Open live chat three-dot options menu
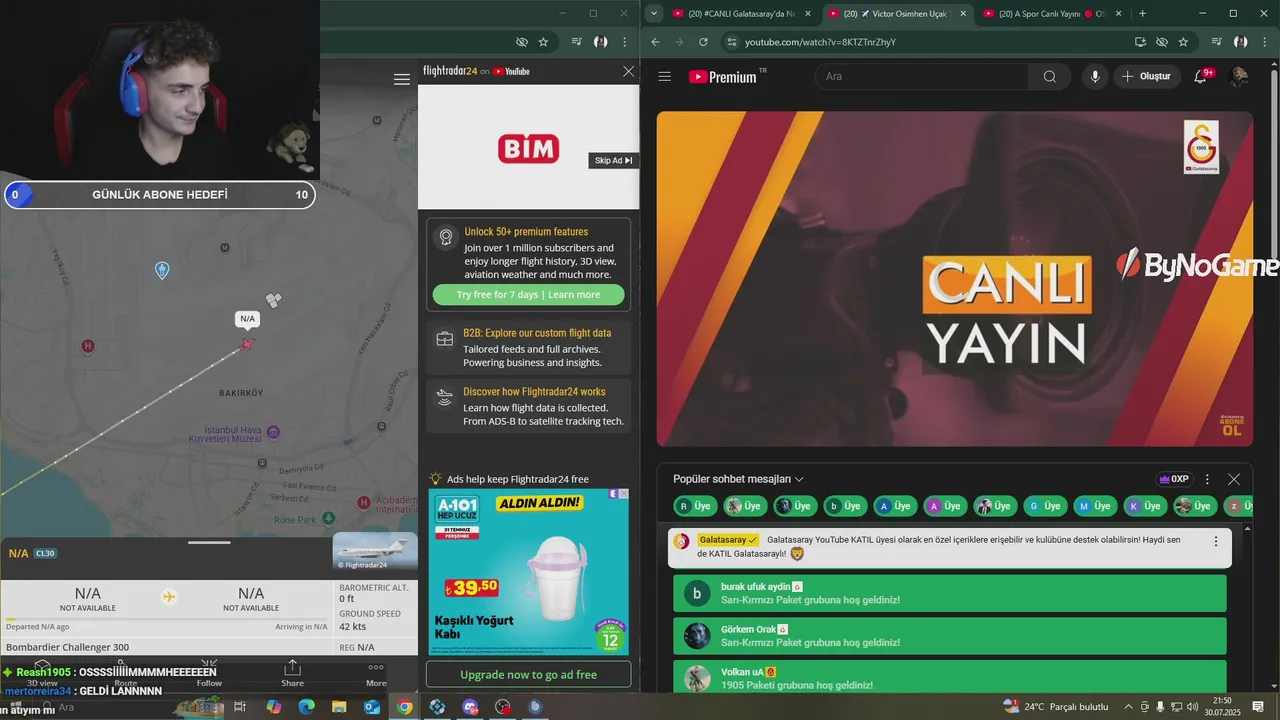 click(x=1207, y=479)
